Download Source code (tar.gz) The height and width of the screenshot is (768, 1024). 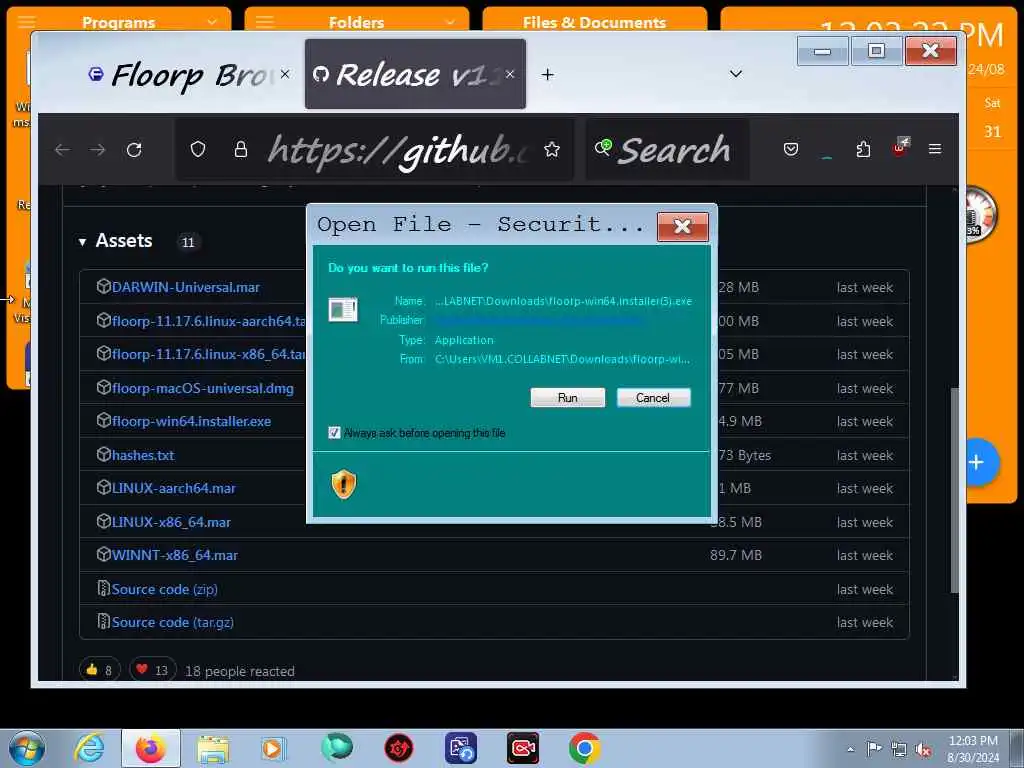click(x=172, y=622)
